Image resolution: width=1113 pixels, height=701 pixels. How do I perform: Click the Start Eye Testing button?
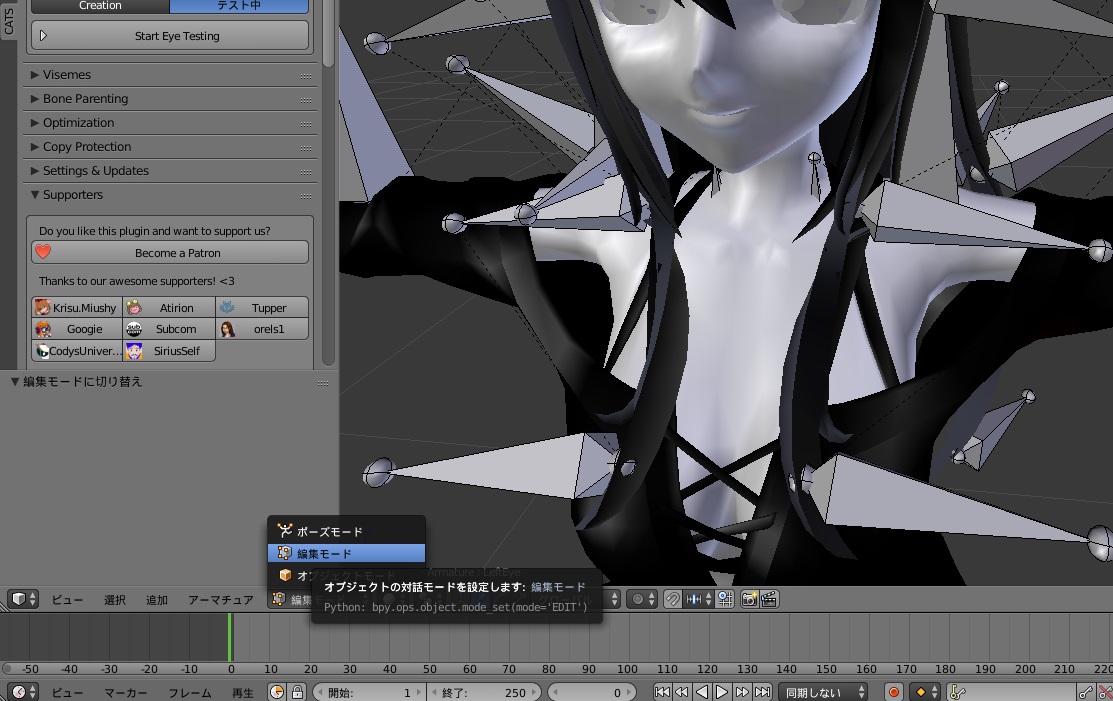coord(170,36)
